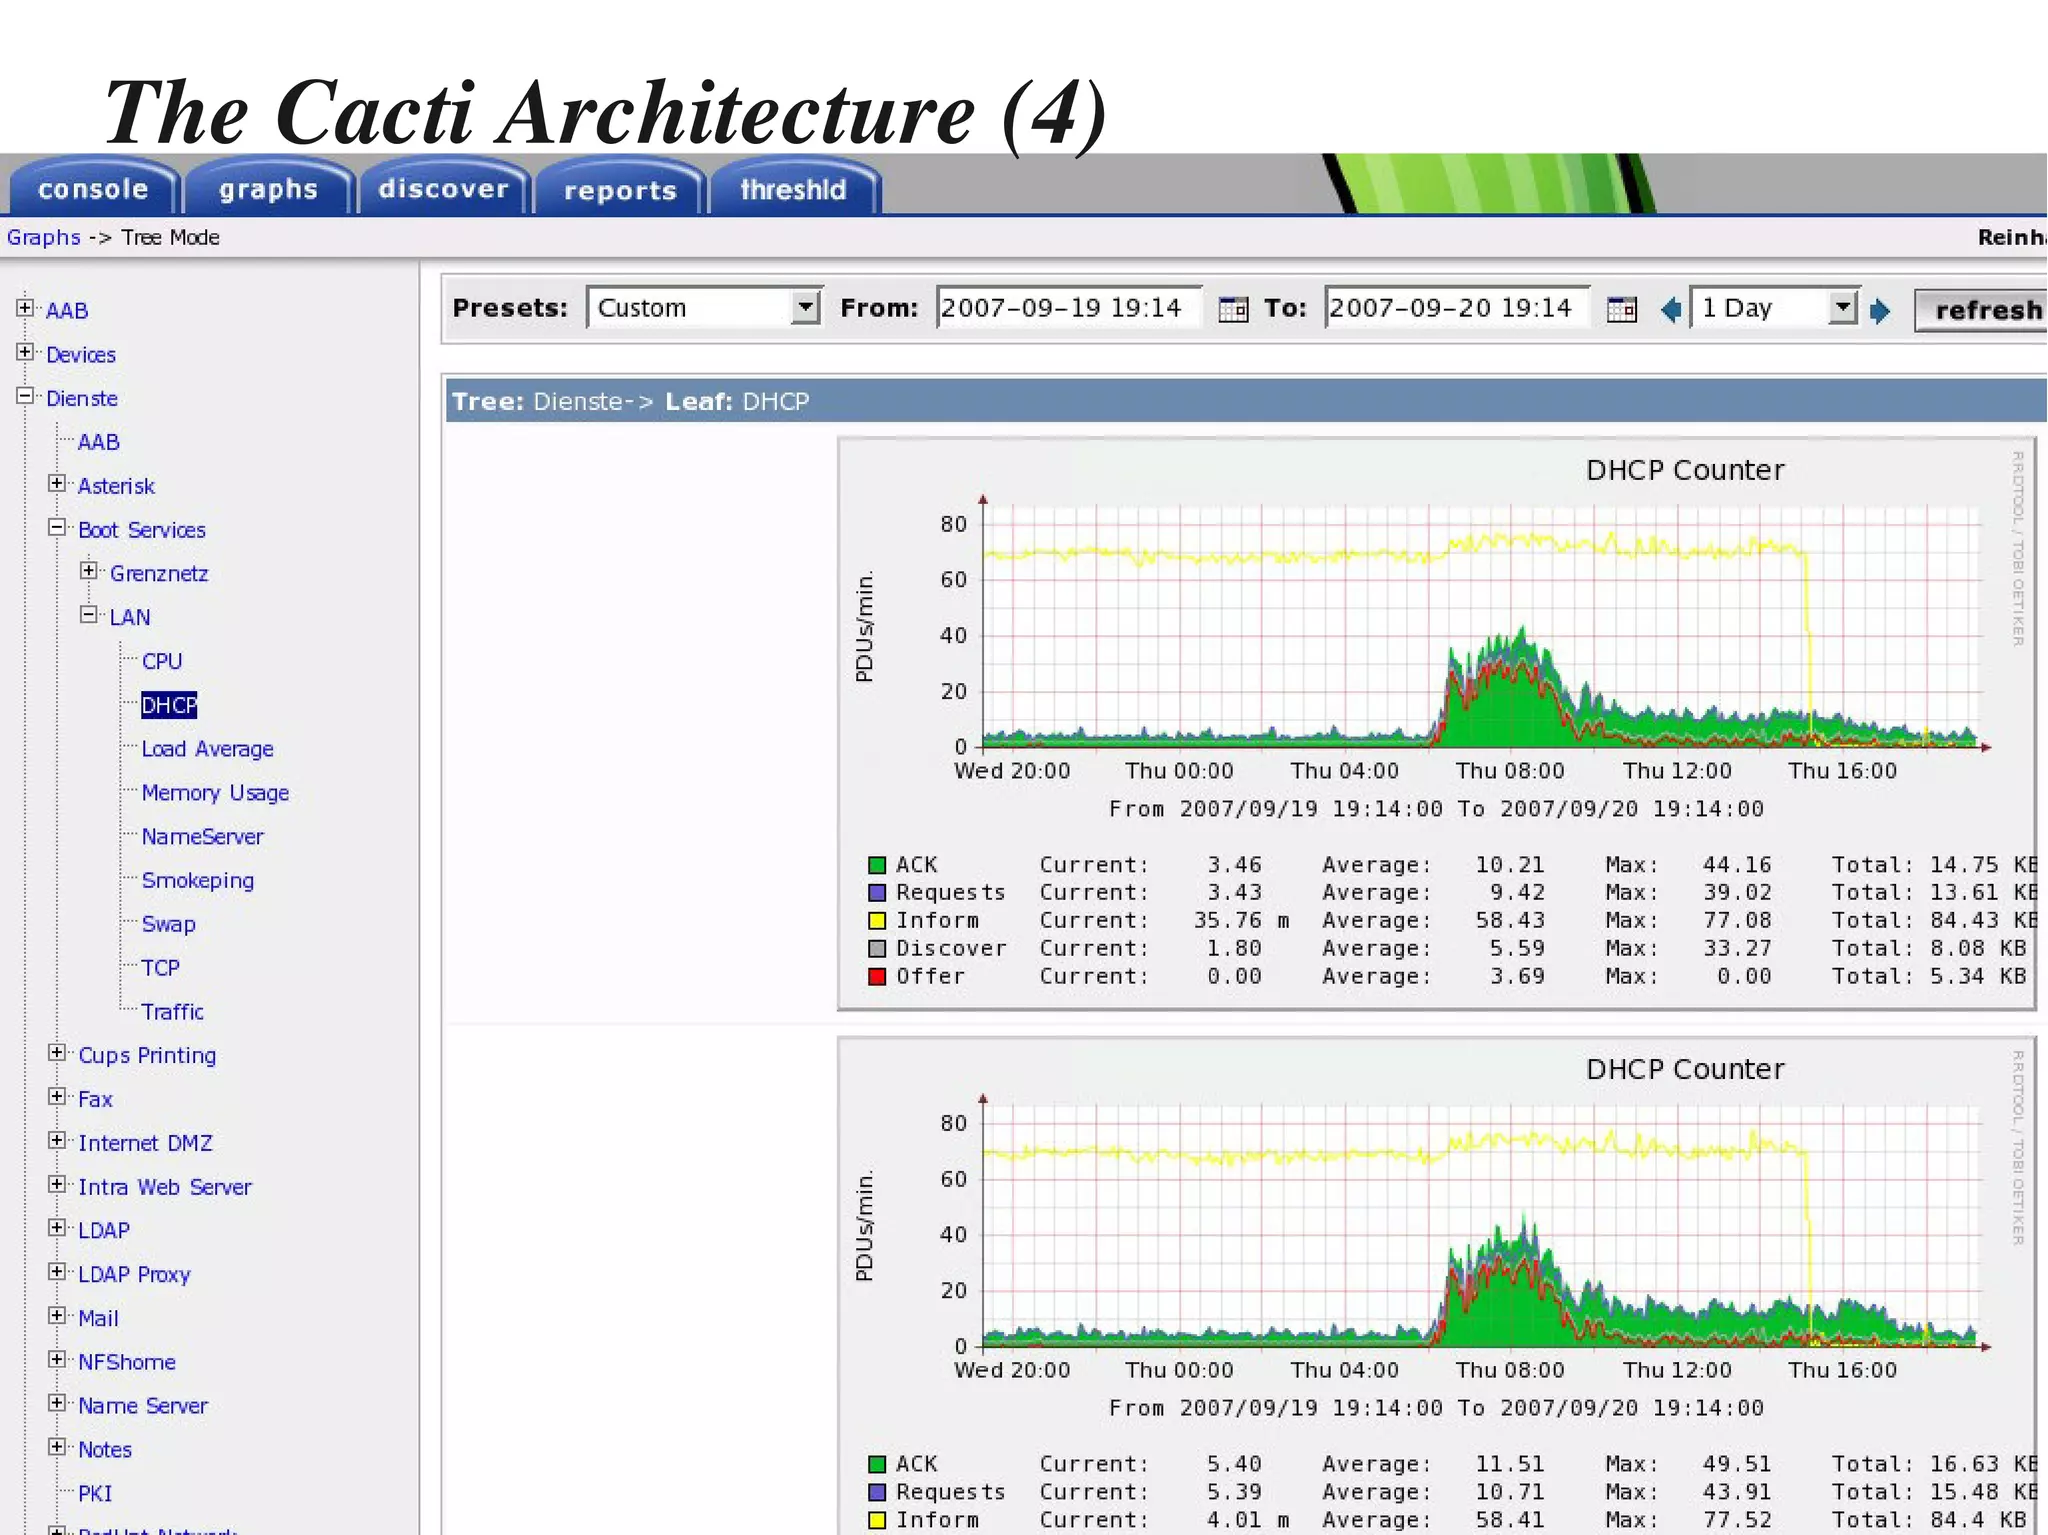
Task: Select the highlighted DHCP leaf
Action: click(x=169, y=705)
